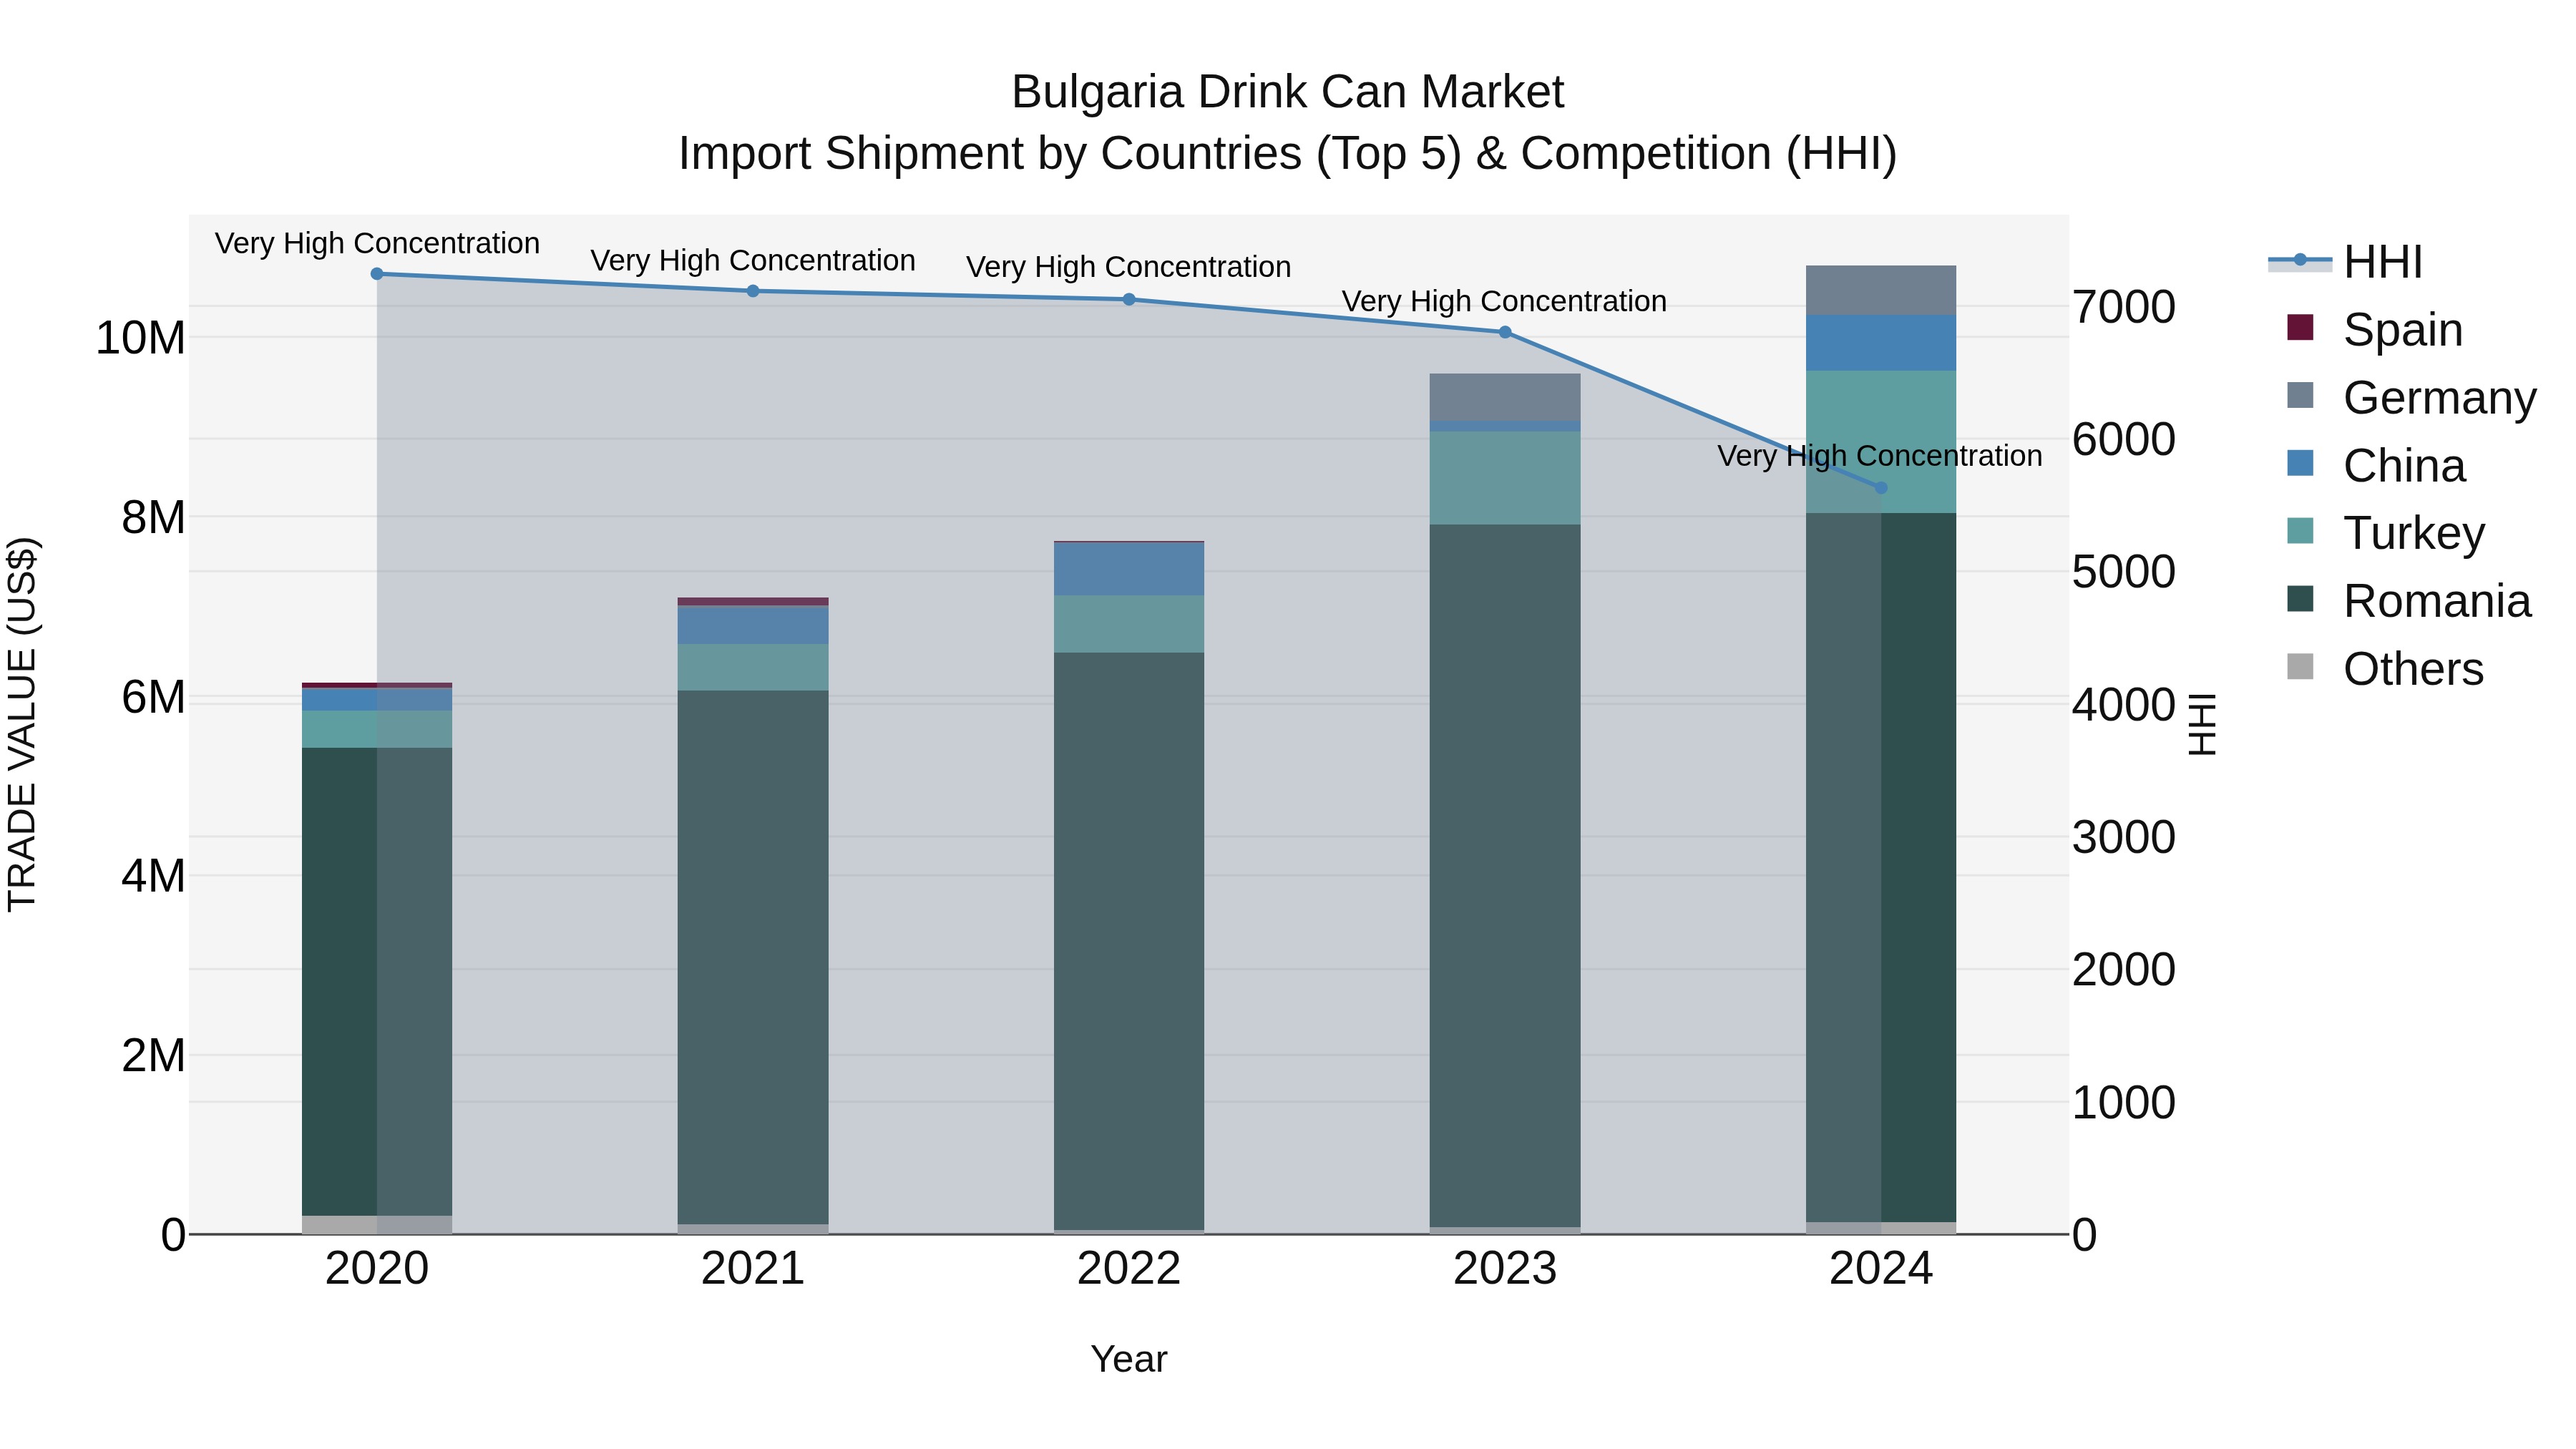Click the Turkey segment of the 2023 bar
Image resolution: width=2576 pixels, height=1449 pixels.
click(x=1505, y=478)
